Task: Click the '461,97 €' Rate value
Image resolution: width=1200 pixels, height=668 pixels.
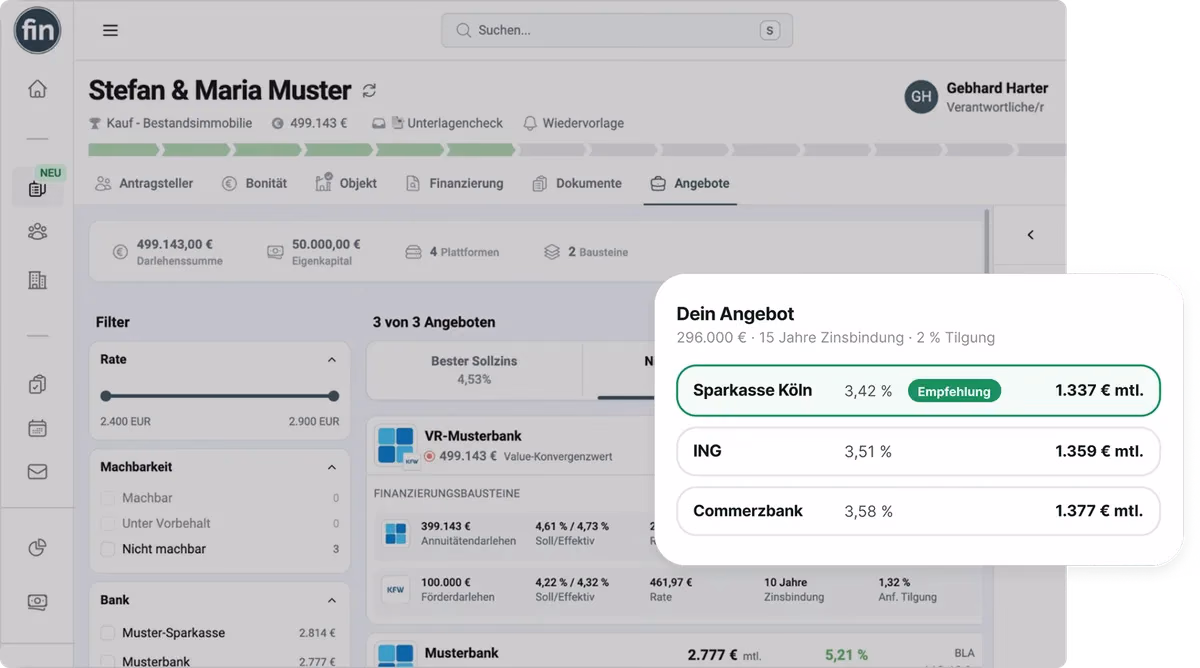Action: point(670,582)
